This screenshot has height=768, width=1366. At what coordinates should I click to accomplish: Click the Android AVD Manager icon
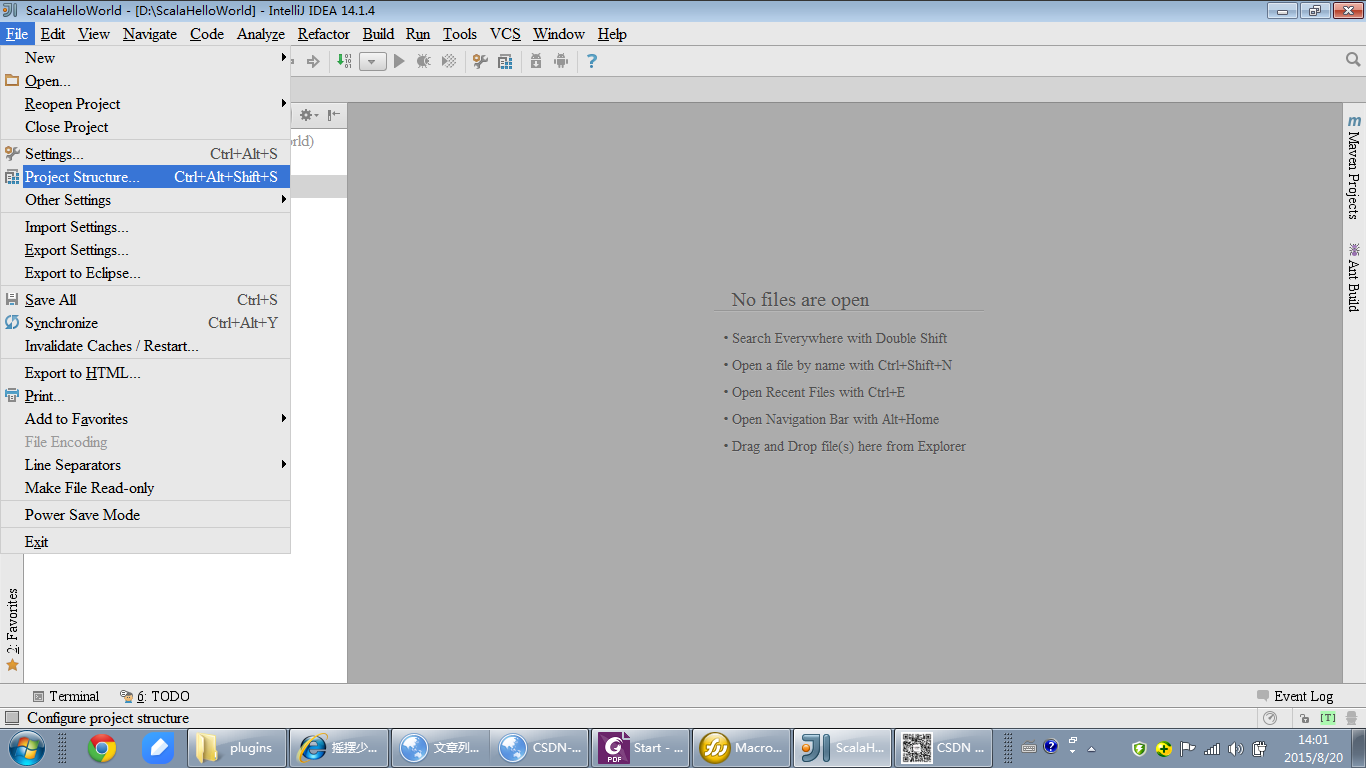pos(561,61)
